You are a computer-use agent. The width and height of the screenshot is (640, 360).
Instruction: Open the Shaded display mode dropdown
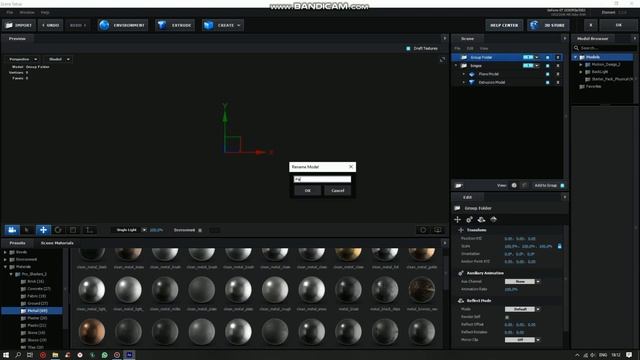pyautogui.click(x=58, y=59)
